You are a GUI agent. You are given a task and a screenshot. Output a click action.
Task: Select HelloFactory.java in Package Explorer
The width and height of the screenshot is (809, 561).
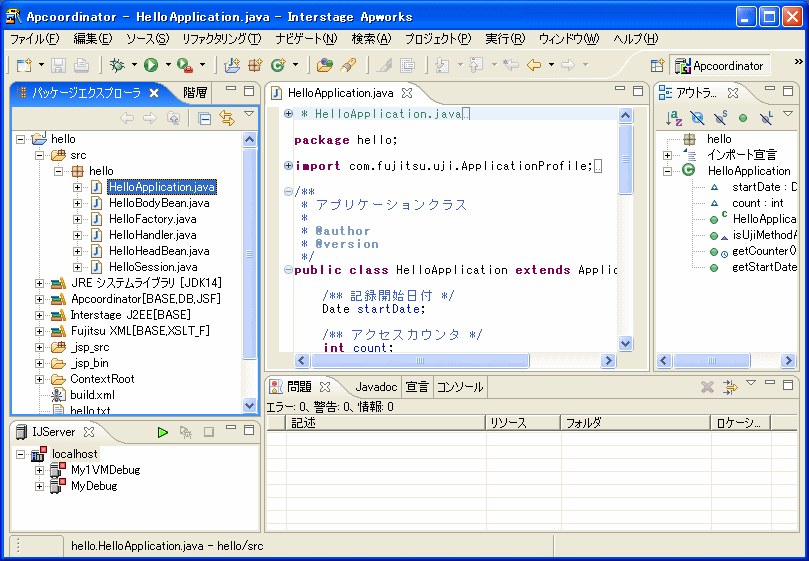point(153,219)
